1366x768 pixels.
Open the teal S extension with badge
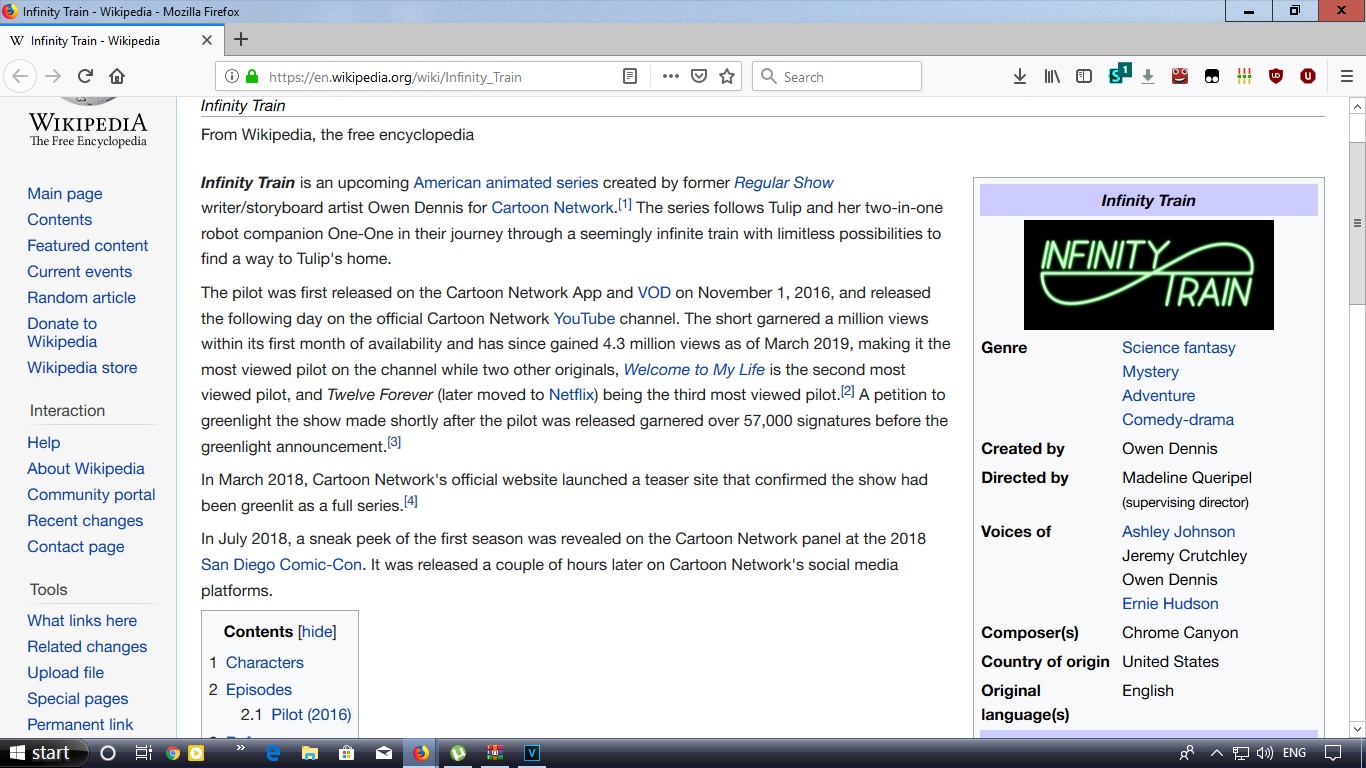pos(1118,75)
